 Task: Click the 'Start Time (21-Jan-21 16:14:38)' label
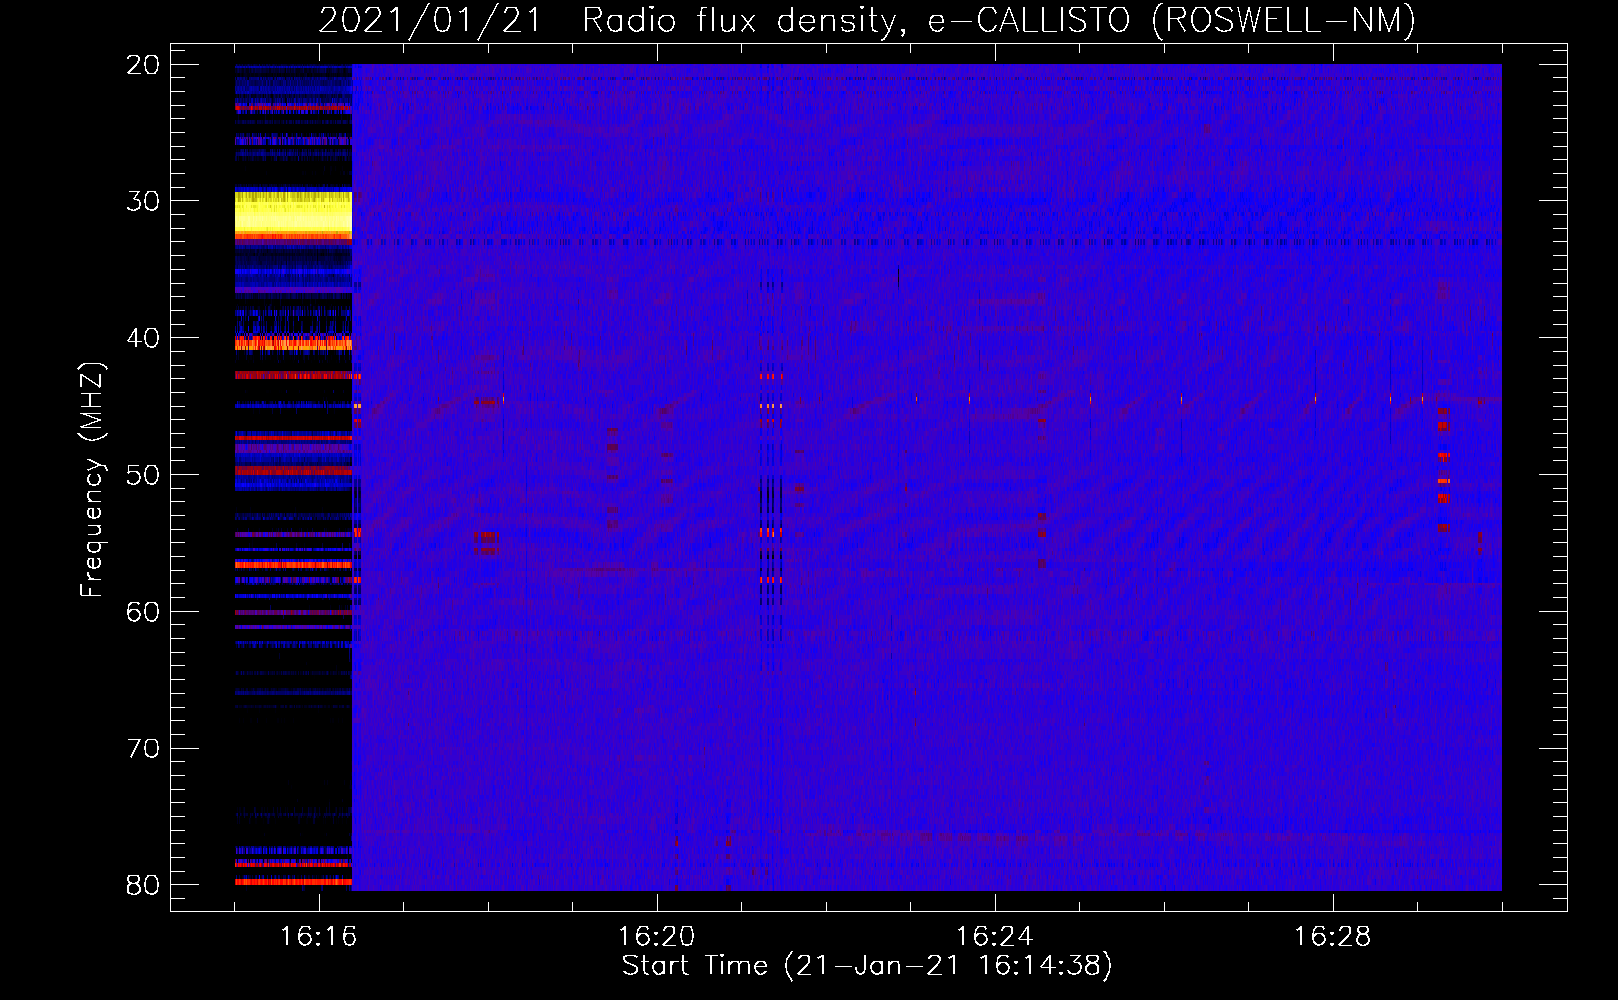click(x=867, y=966)
